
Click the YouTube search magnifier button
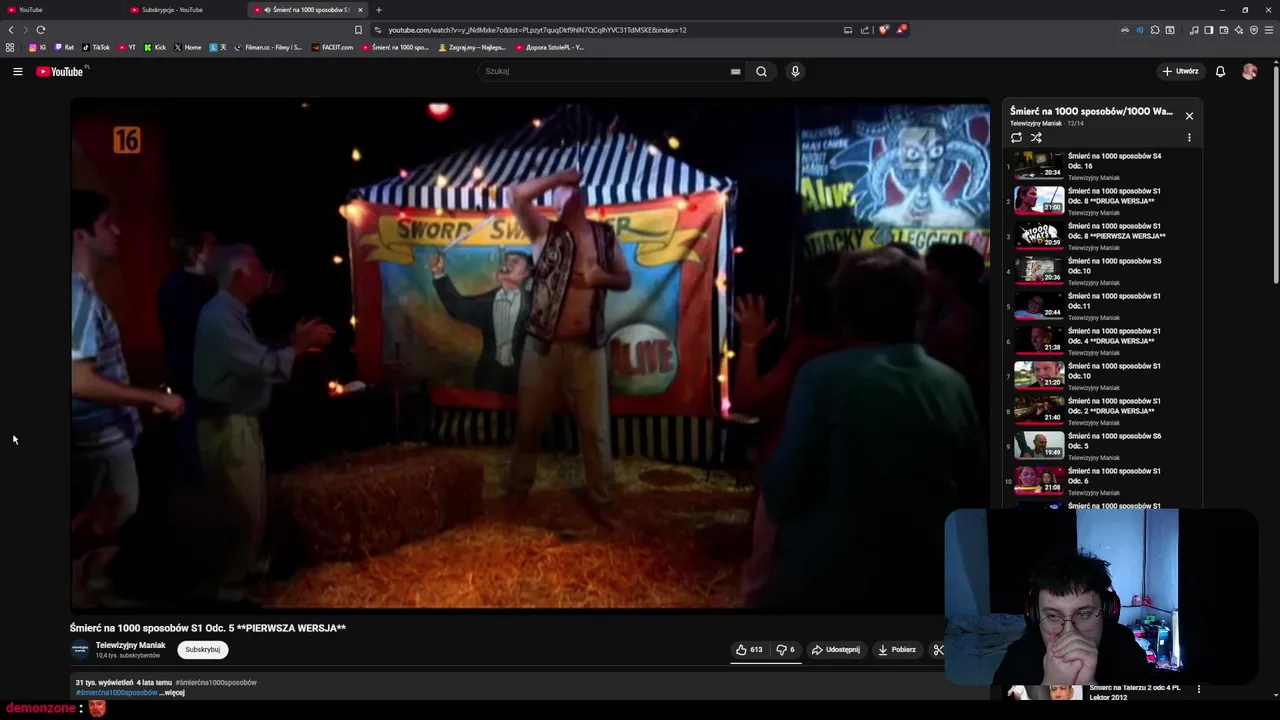coord(761,71)
